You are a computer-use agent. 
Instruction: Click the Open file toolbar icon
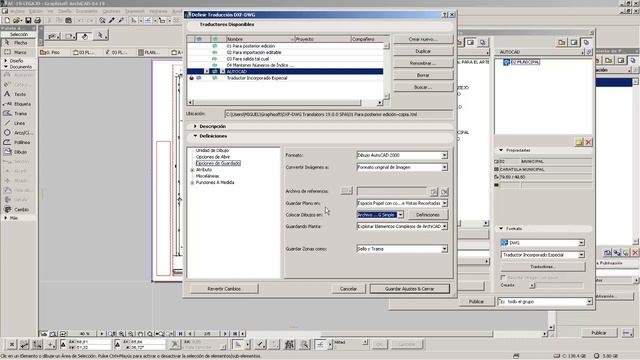point(17,20)
